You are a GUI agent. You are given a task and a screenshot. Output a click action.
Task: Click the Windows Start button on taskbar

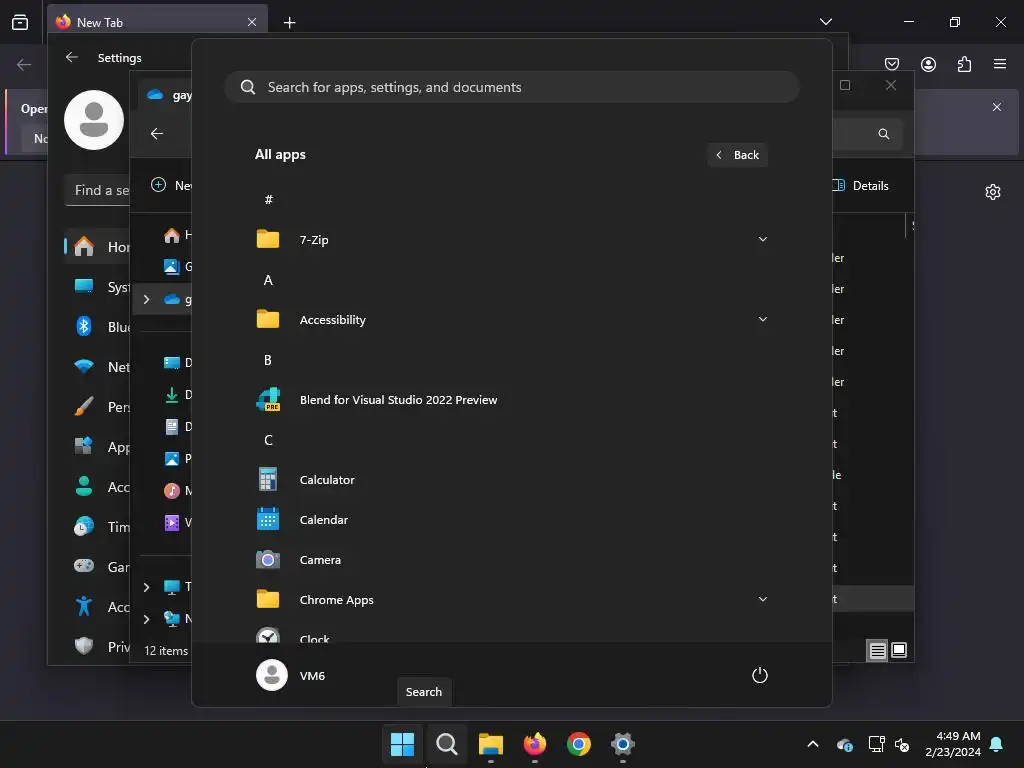pos(402,744)
